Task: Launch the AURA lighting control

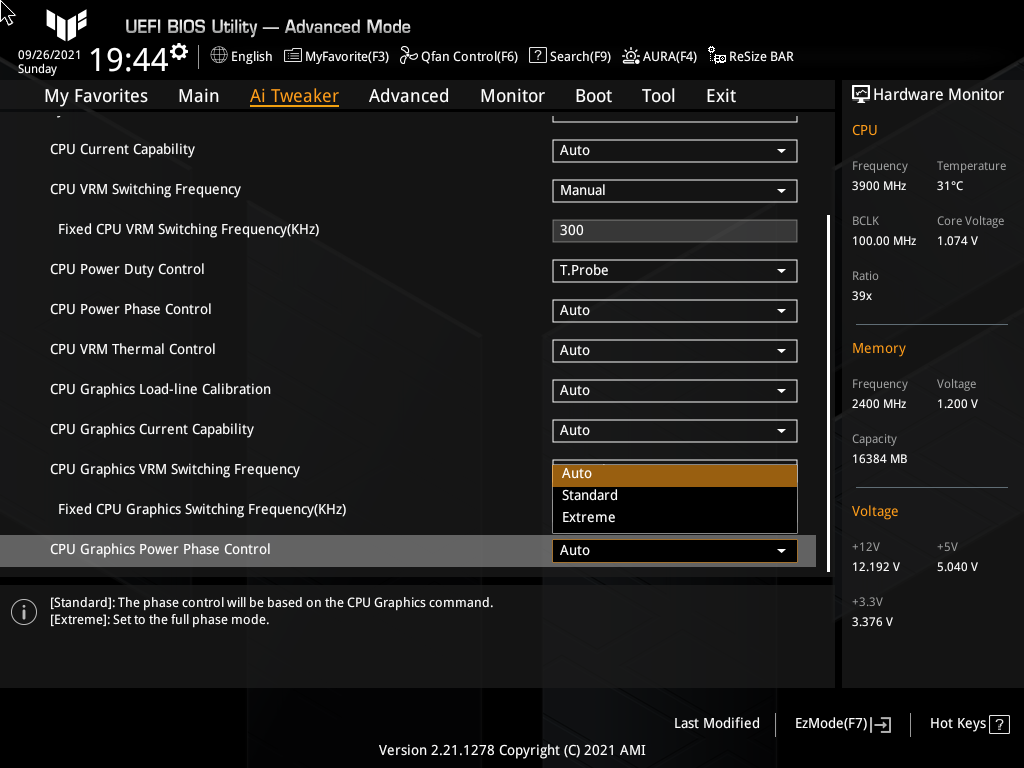Action: (x=659, y=56)
